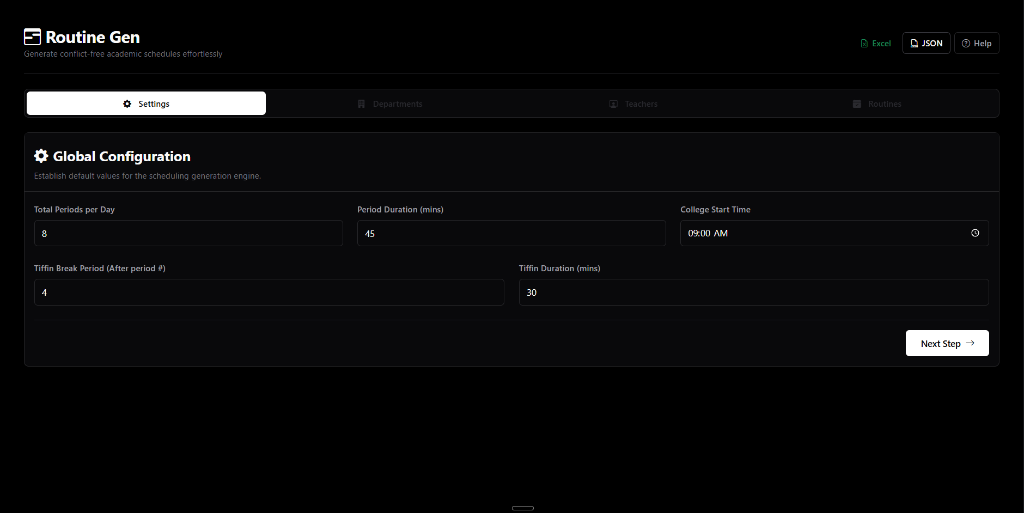This screenshot has height=513, width=1024.
Task: Click the 'Establish default values' description text
Action: (x=148, y=176)
